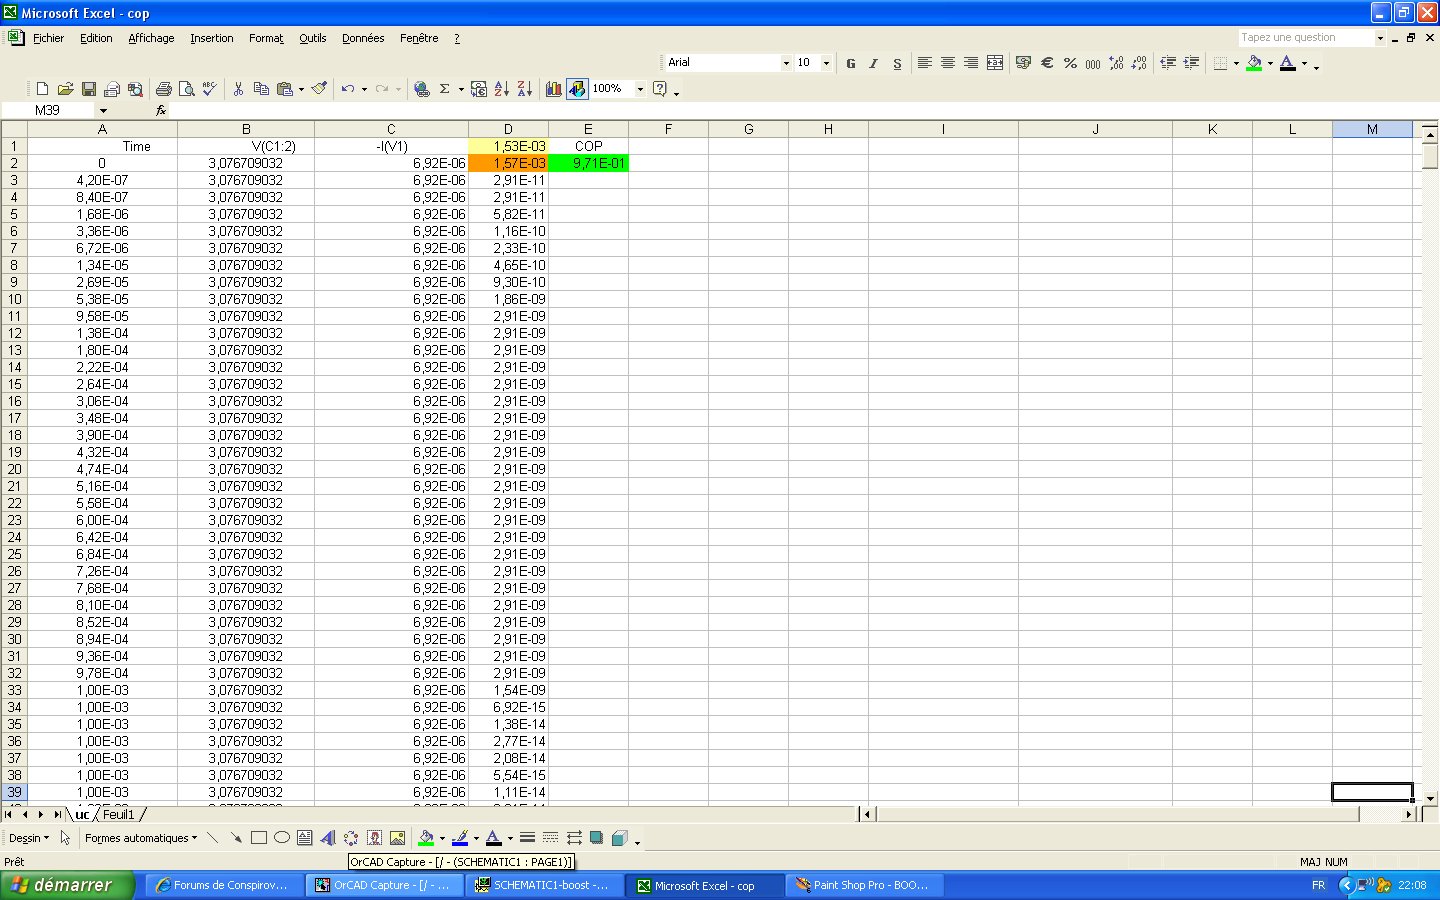Open the font size dropdown

(x=826, y=63)
